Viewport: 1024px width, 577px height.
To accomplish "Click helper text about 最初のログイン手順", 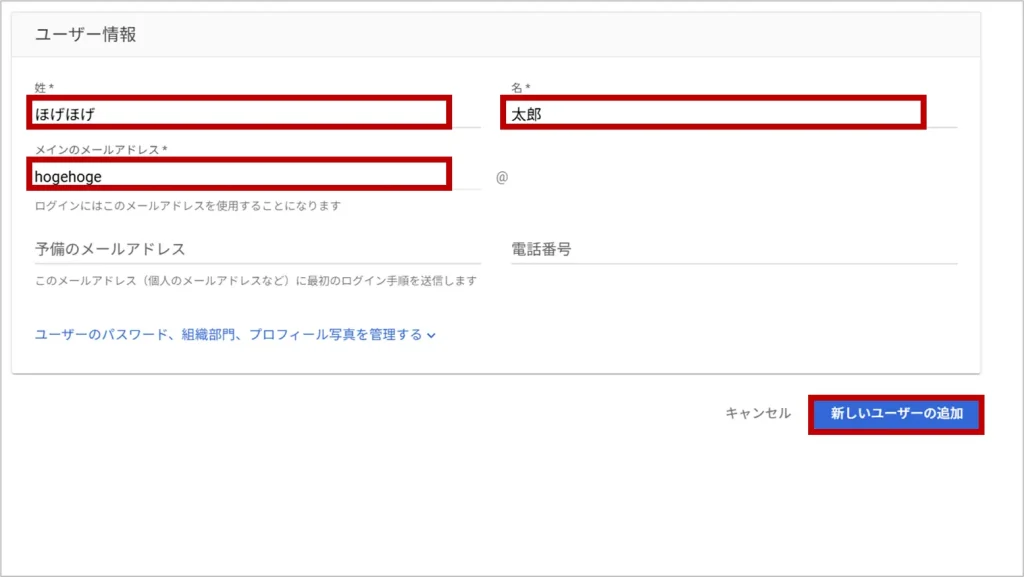I will coord(256,281).
